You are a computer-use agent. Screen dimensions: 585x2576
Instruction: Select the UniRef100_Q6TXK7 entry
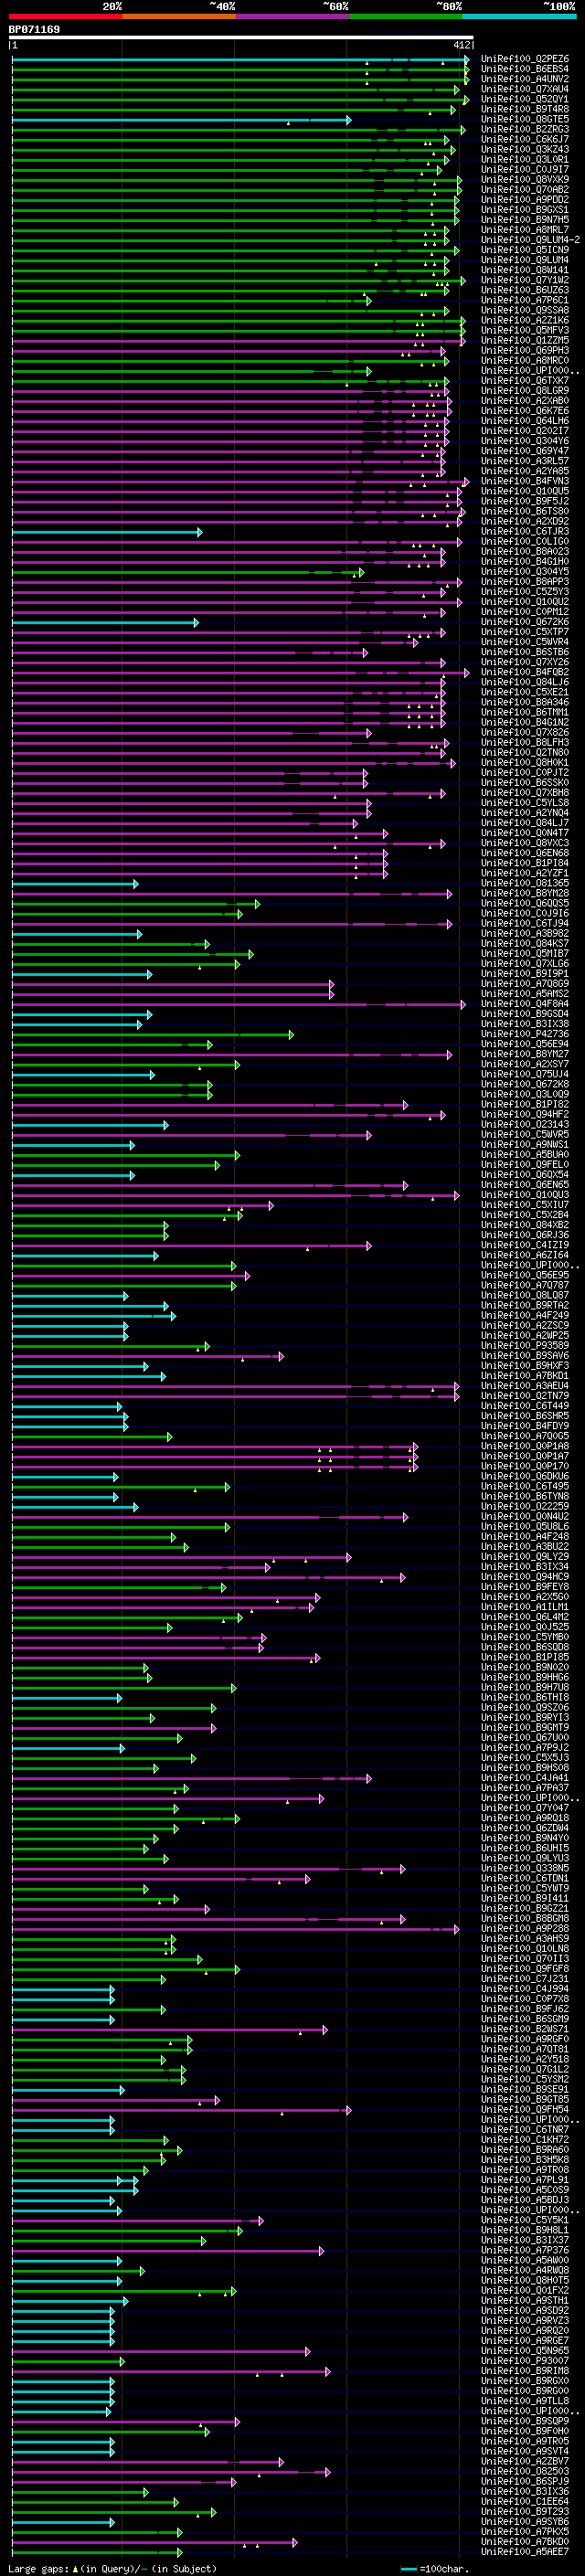coord(525,380)
